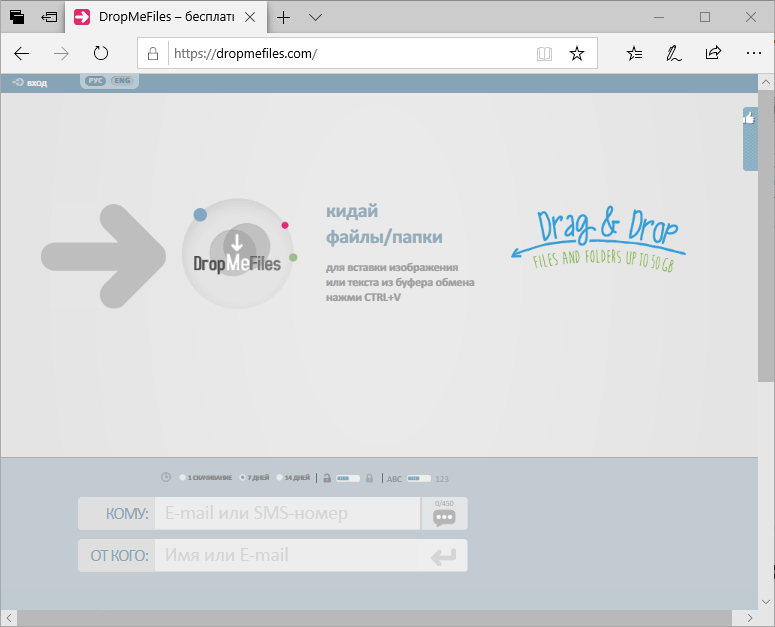Click the set tabs aside icon
This screenshot has height=627, width=775.
(x=49, y=17)
